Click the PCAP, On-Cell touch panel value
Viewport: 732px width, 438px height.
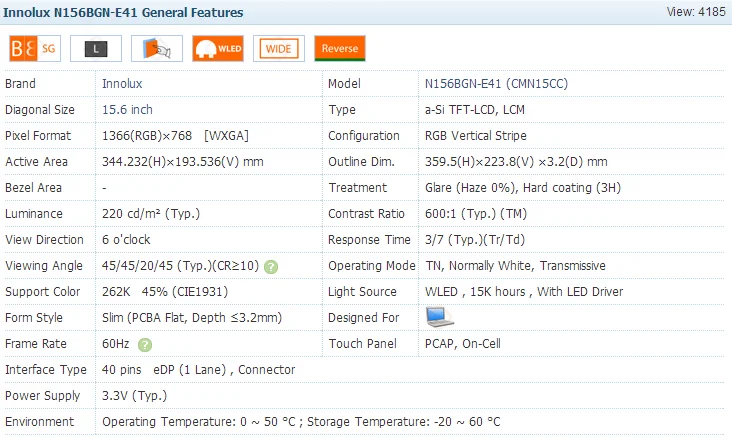(463, 344)
